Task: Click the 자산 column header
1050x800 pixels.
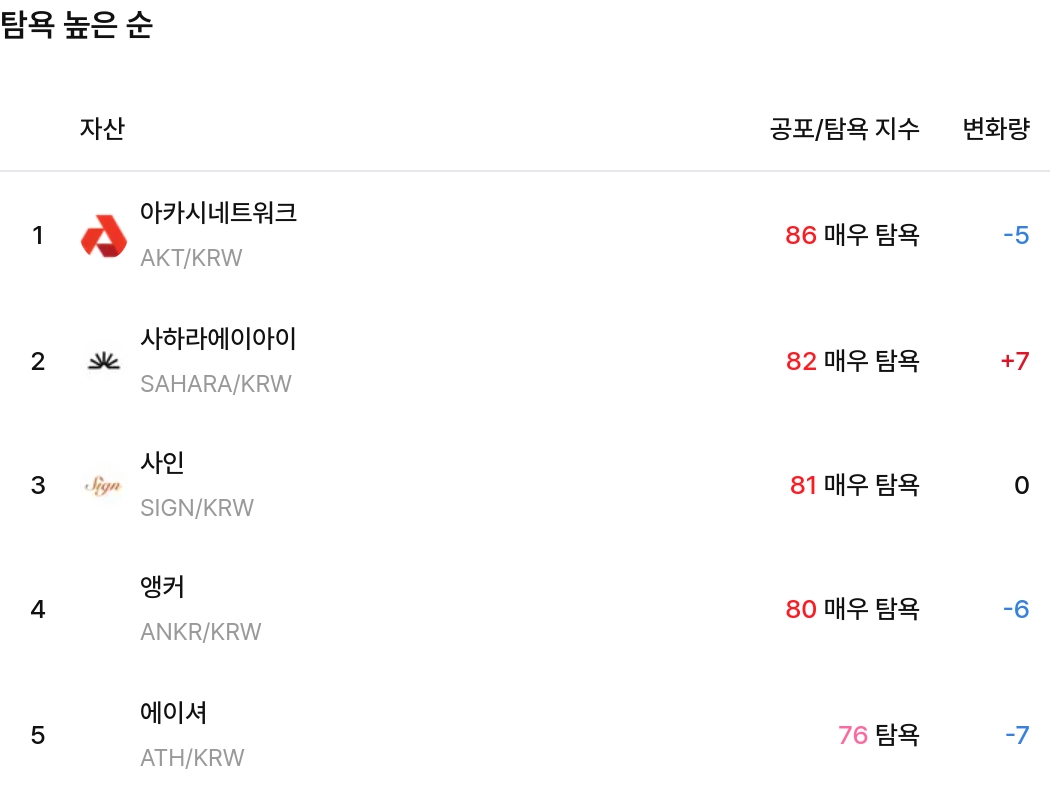Action: 102,128
